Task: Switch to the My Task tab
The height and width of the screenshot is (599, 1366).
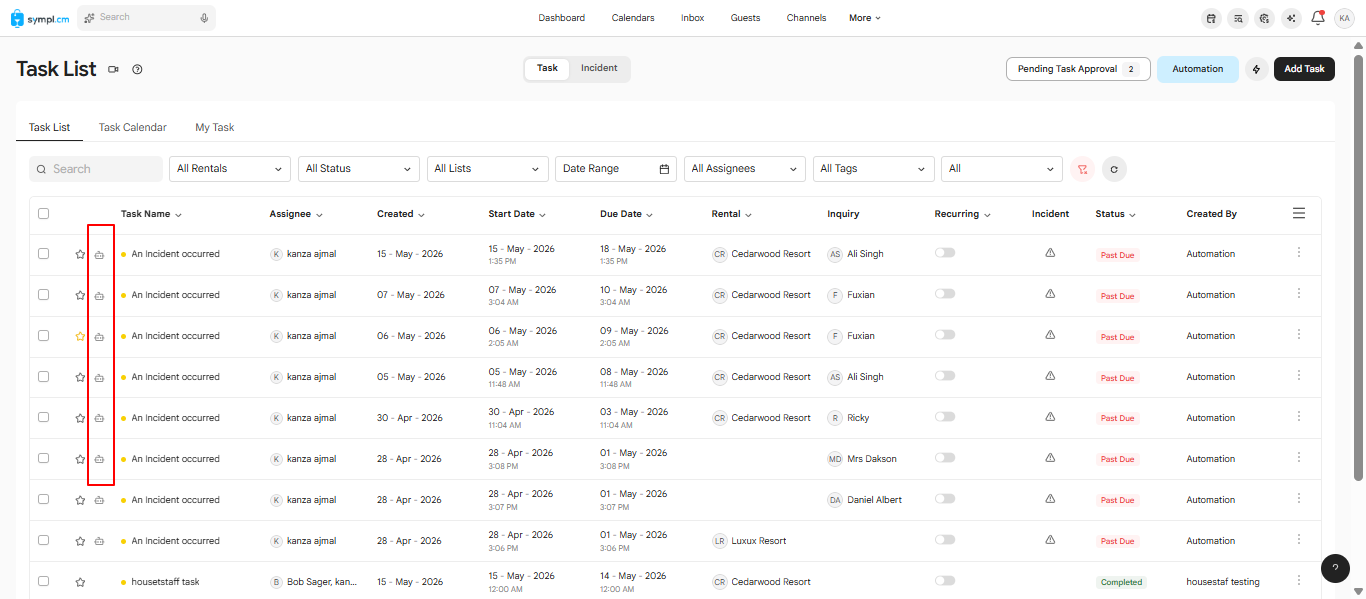Action: pyautogui.click(x=215, y=128)
